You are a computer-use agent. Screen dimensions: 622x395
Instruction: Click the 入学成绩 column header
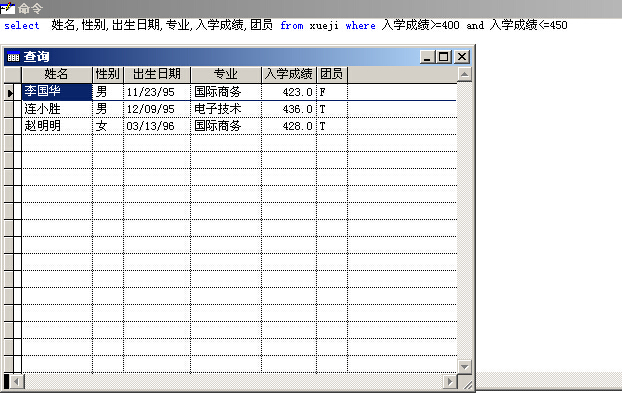pyautogui.click(x=289, y=74)
